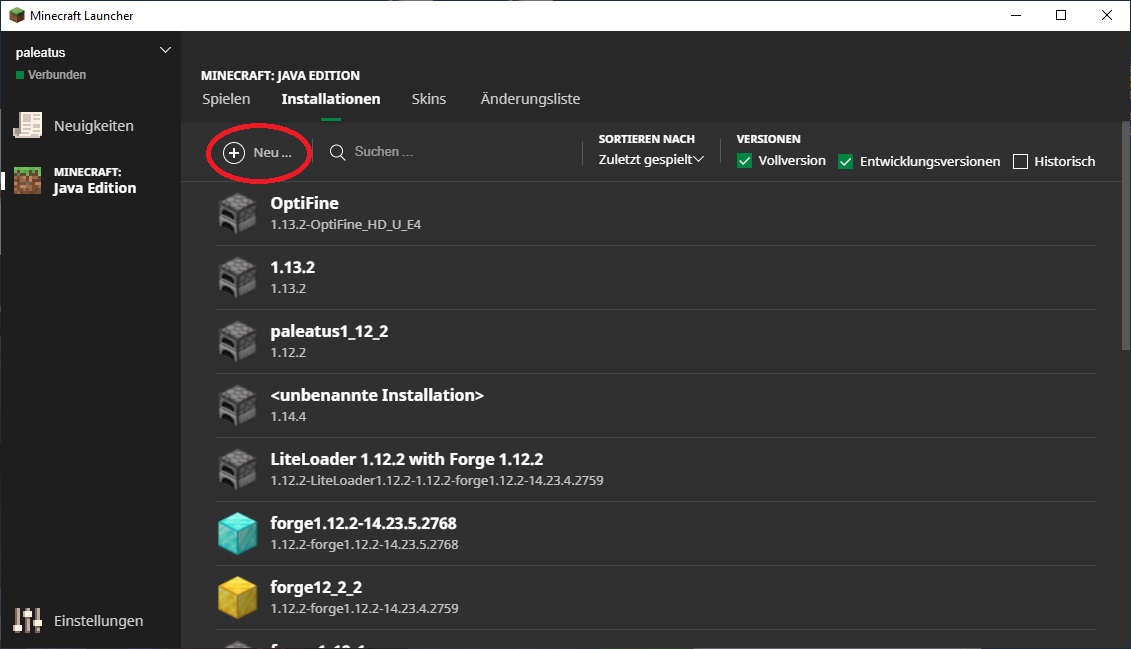
Task: Switch to the Spielen tab
Action: click(x=226, y=99)
